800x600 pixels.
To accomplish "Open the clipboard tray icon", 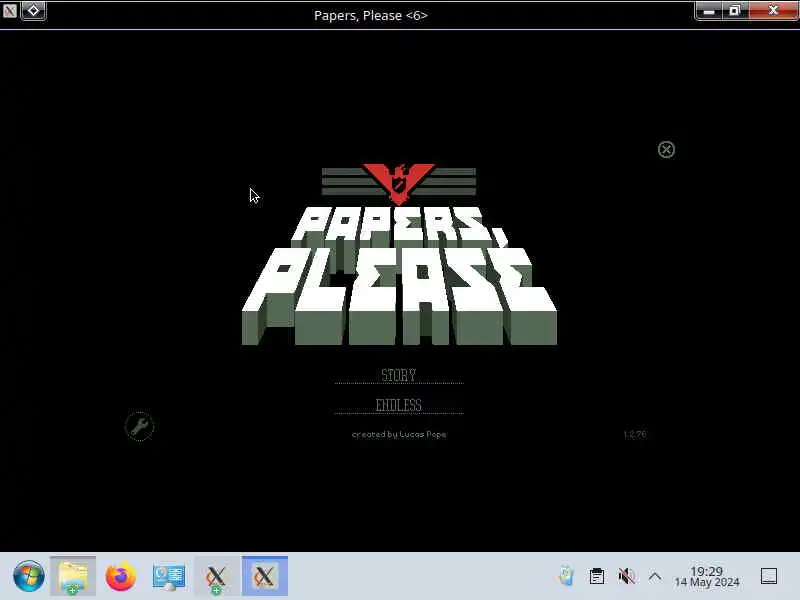I will (596, 577).
